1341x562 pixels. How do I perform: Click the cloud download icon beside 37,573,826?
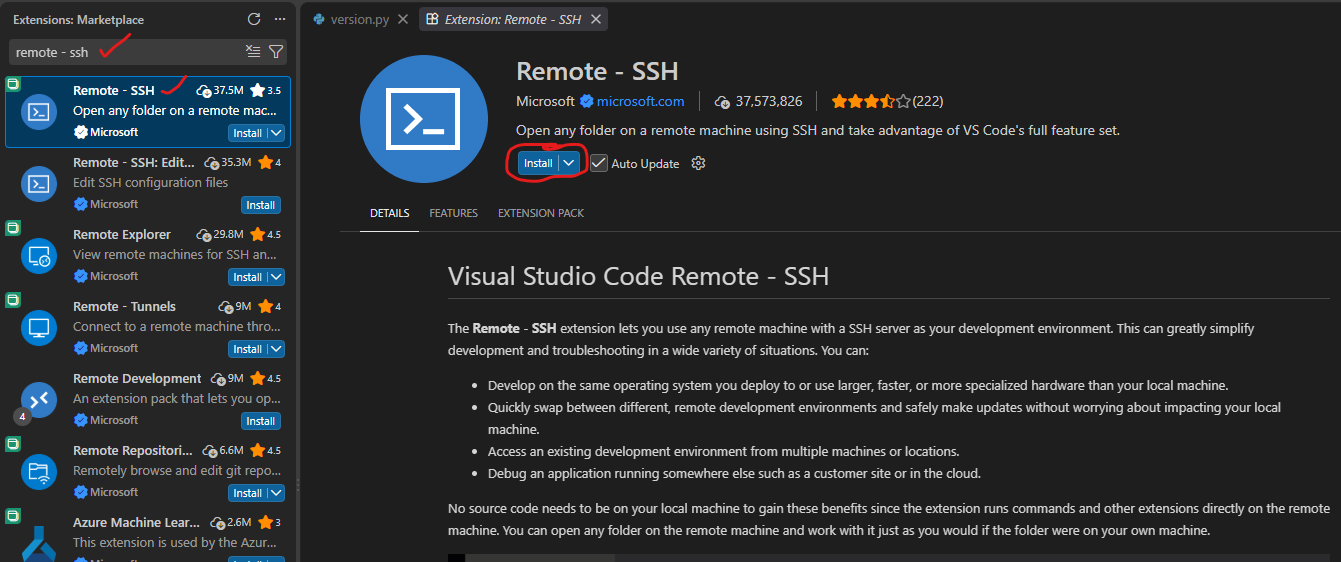pyautogui.click(x=722, y=101)
